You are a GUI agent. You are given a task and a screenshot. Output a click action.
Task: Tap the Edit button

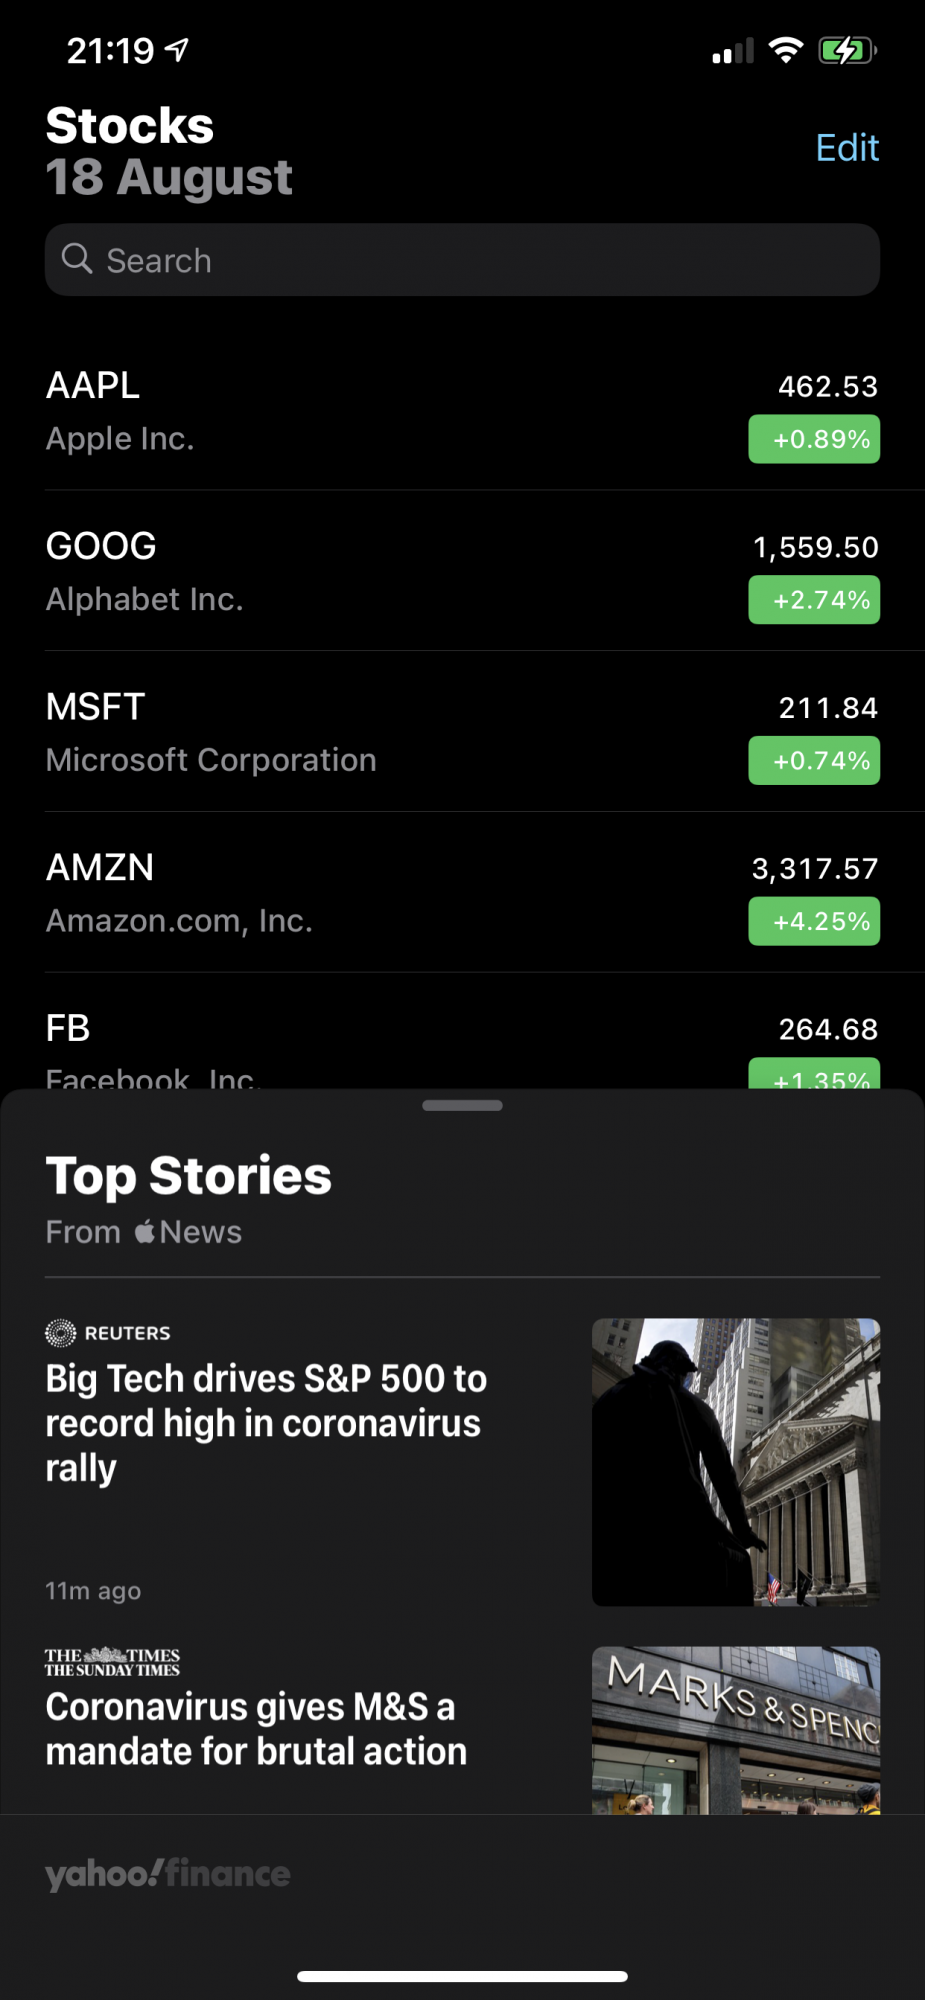pos(847,148)
